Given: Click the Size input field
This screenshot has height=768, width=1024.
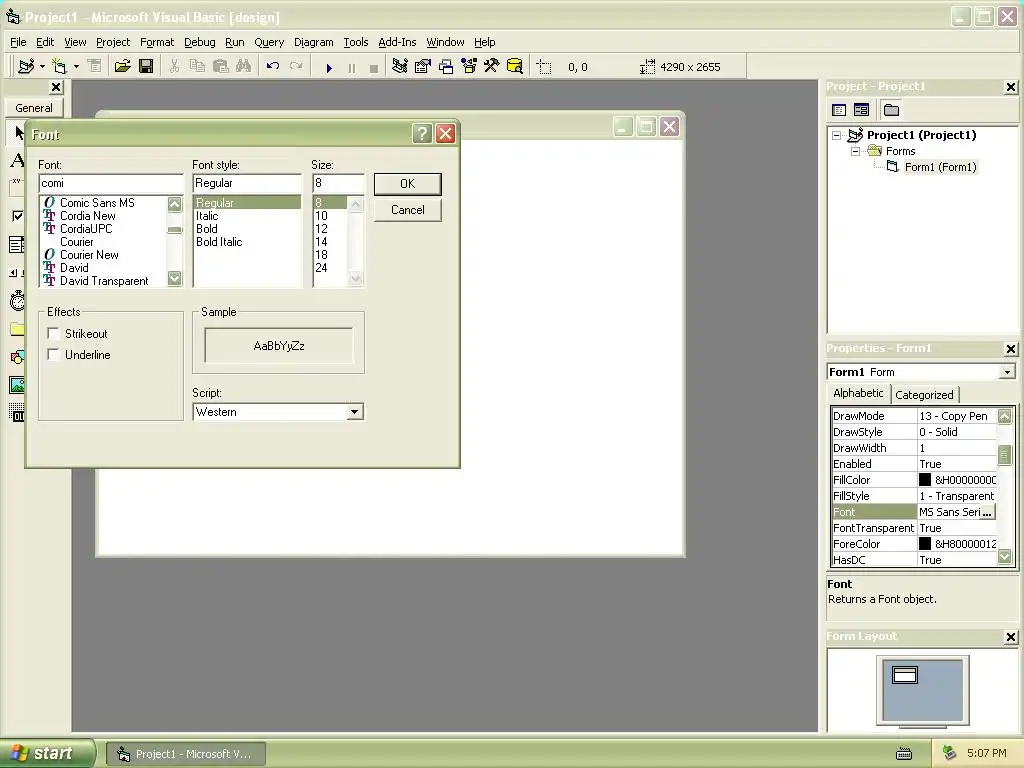Looking at the screenshot, I should point(338,184).
